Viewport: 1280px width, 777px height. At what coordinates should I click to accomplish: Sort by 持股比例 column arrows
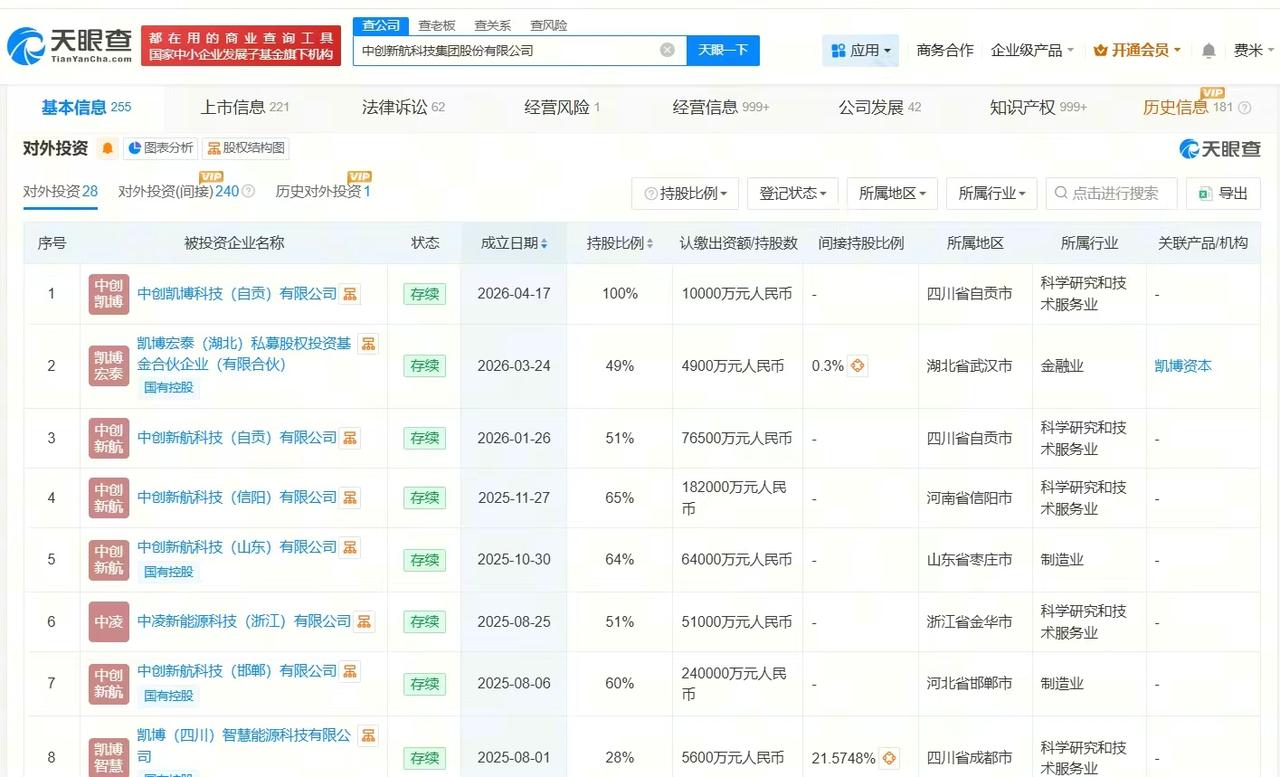tap(650, 243)
